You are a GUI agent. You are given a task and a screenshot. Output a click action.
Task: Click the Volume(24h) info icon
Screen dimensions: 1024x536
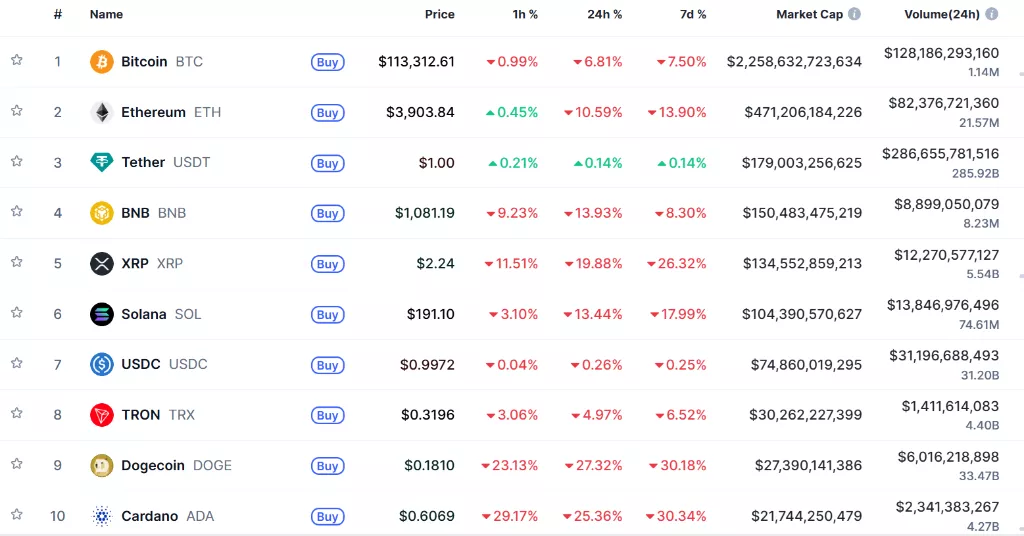[991, 15]
